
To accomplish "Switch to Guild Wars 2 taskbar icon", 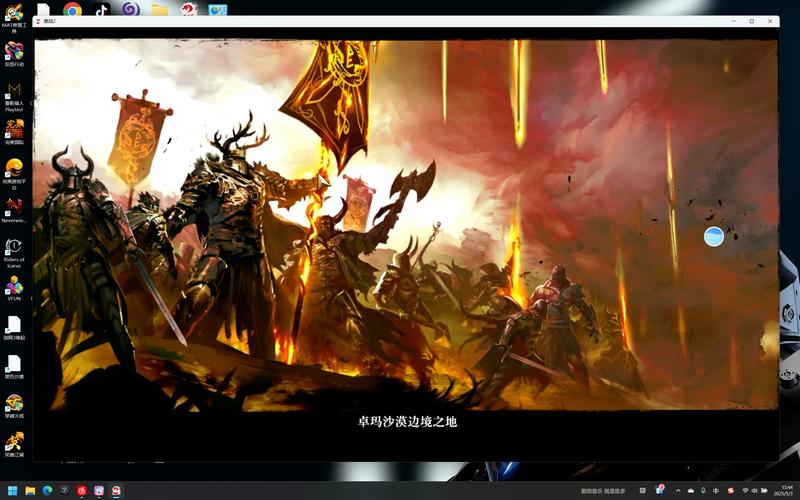I will [x=116, y=491].
